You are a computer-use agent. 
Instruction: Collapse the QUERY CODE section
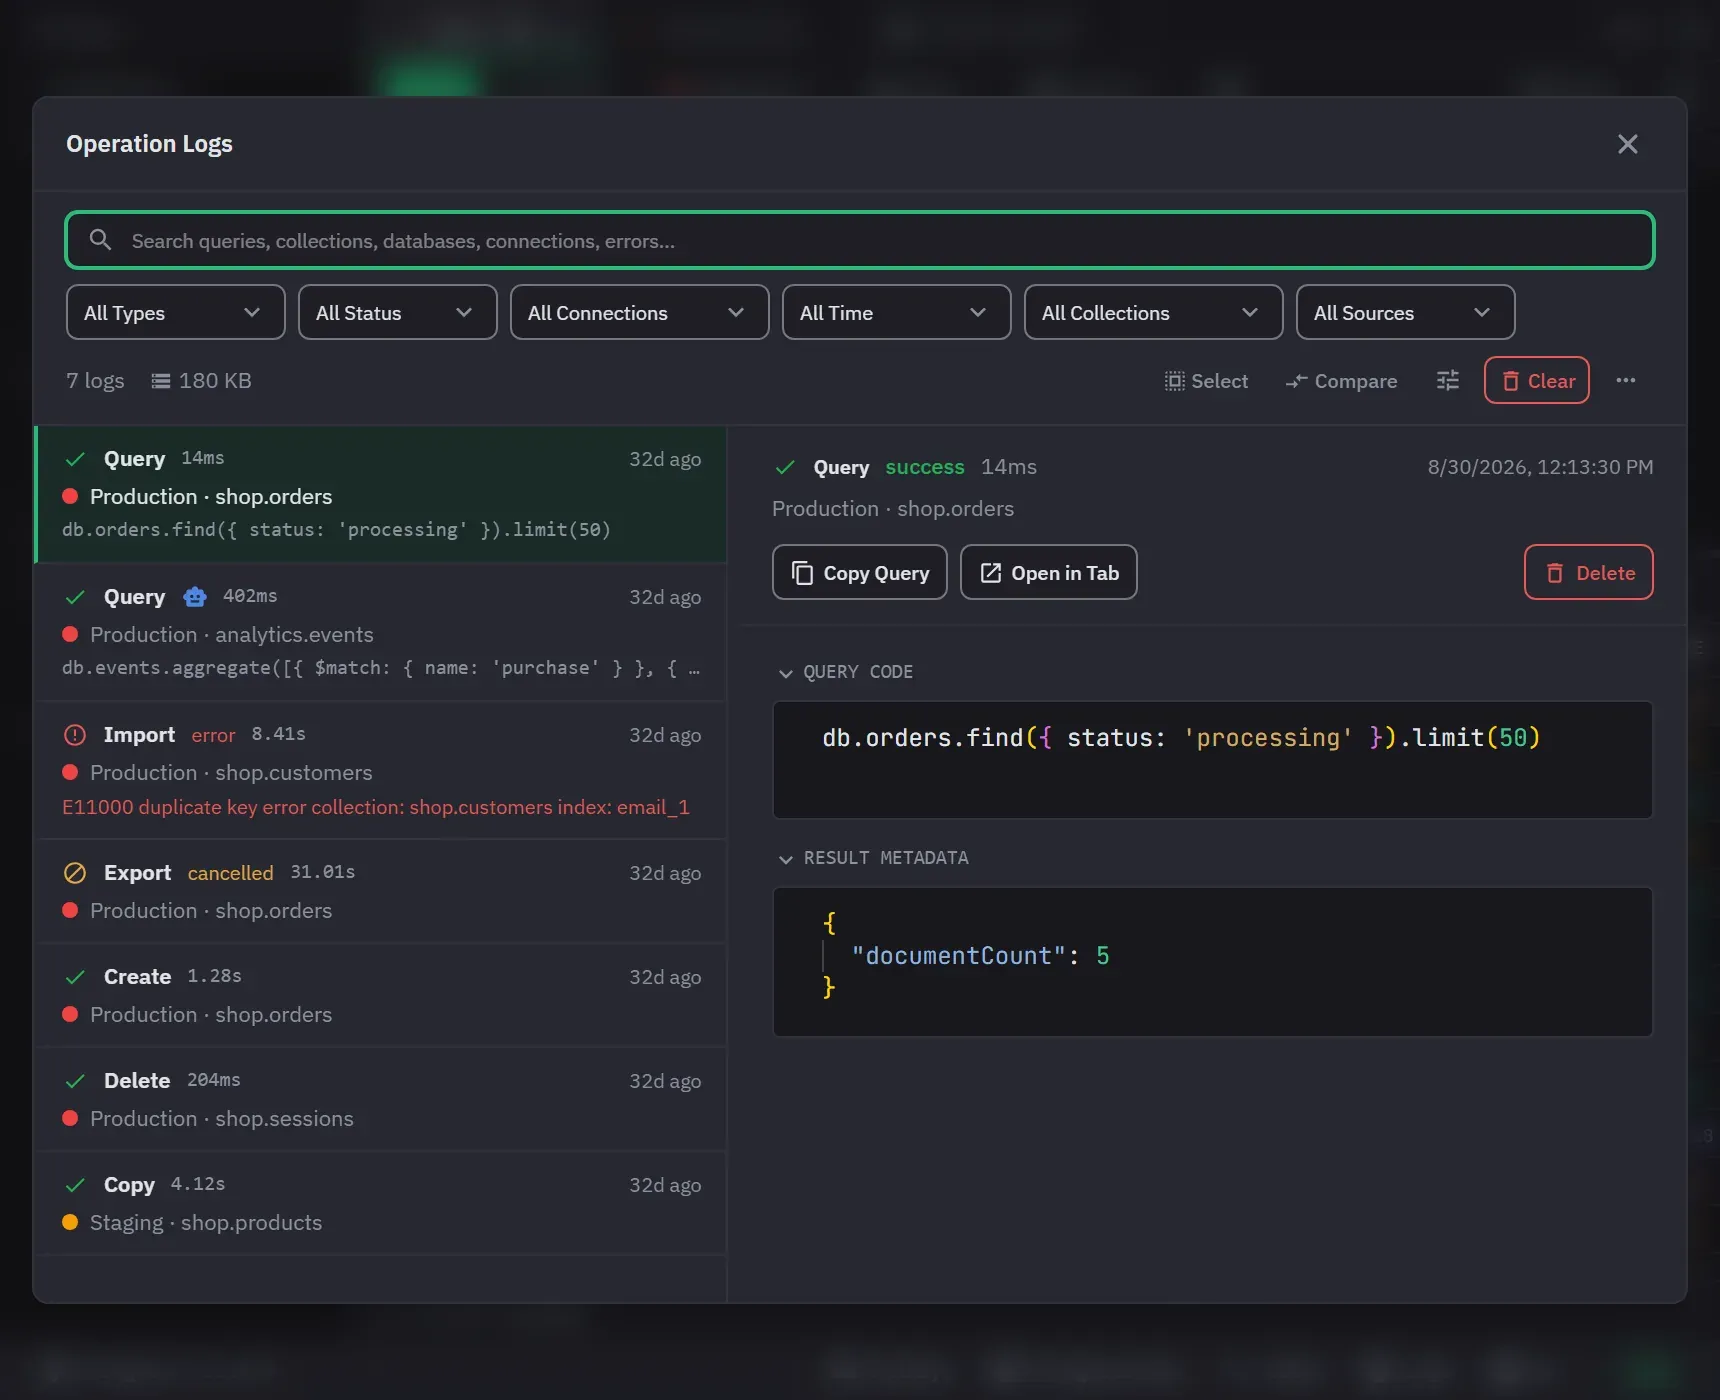846,672
